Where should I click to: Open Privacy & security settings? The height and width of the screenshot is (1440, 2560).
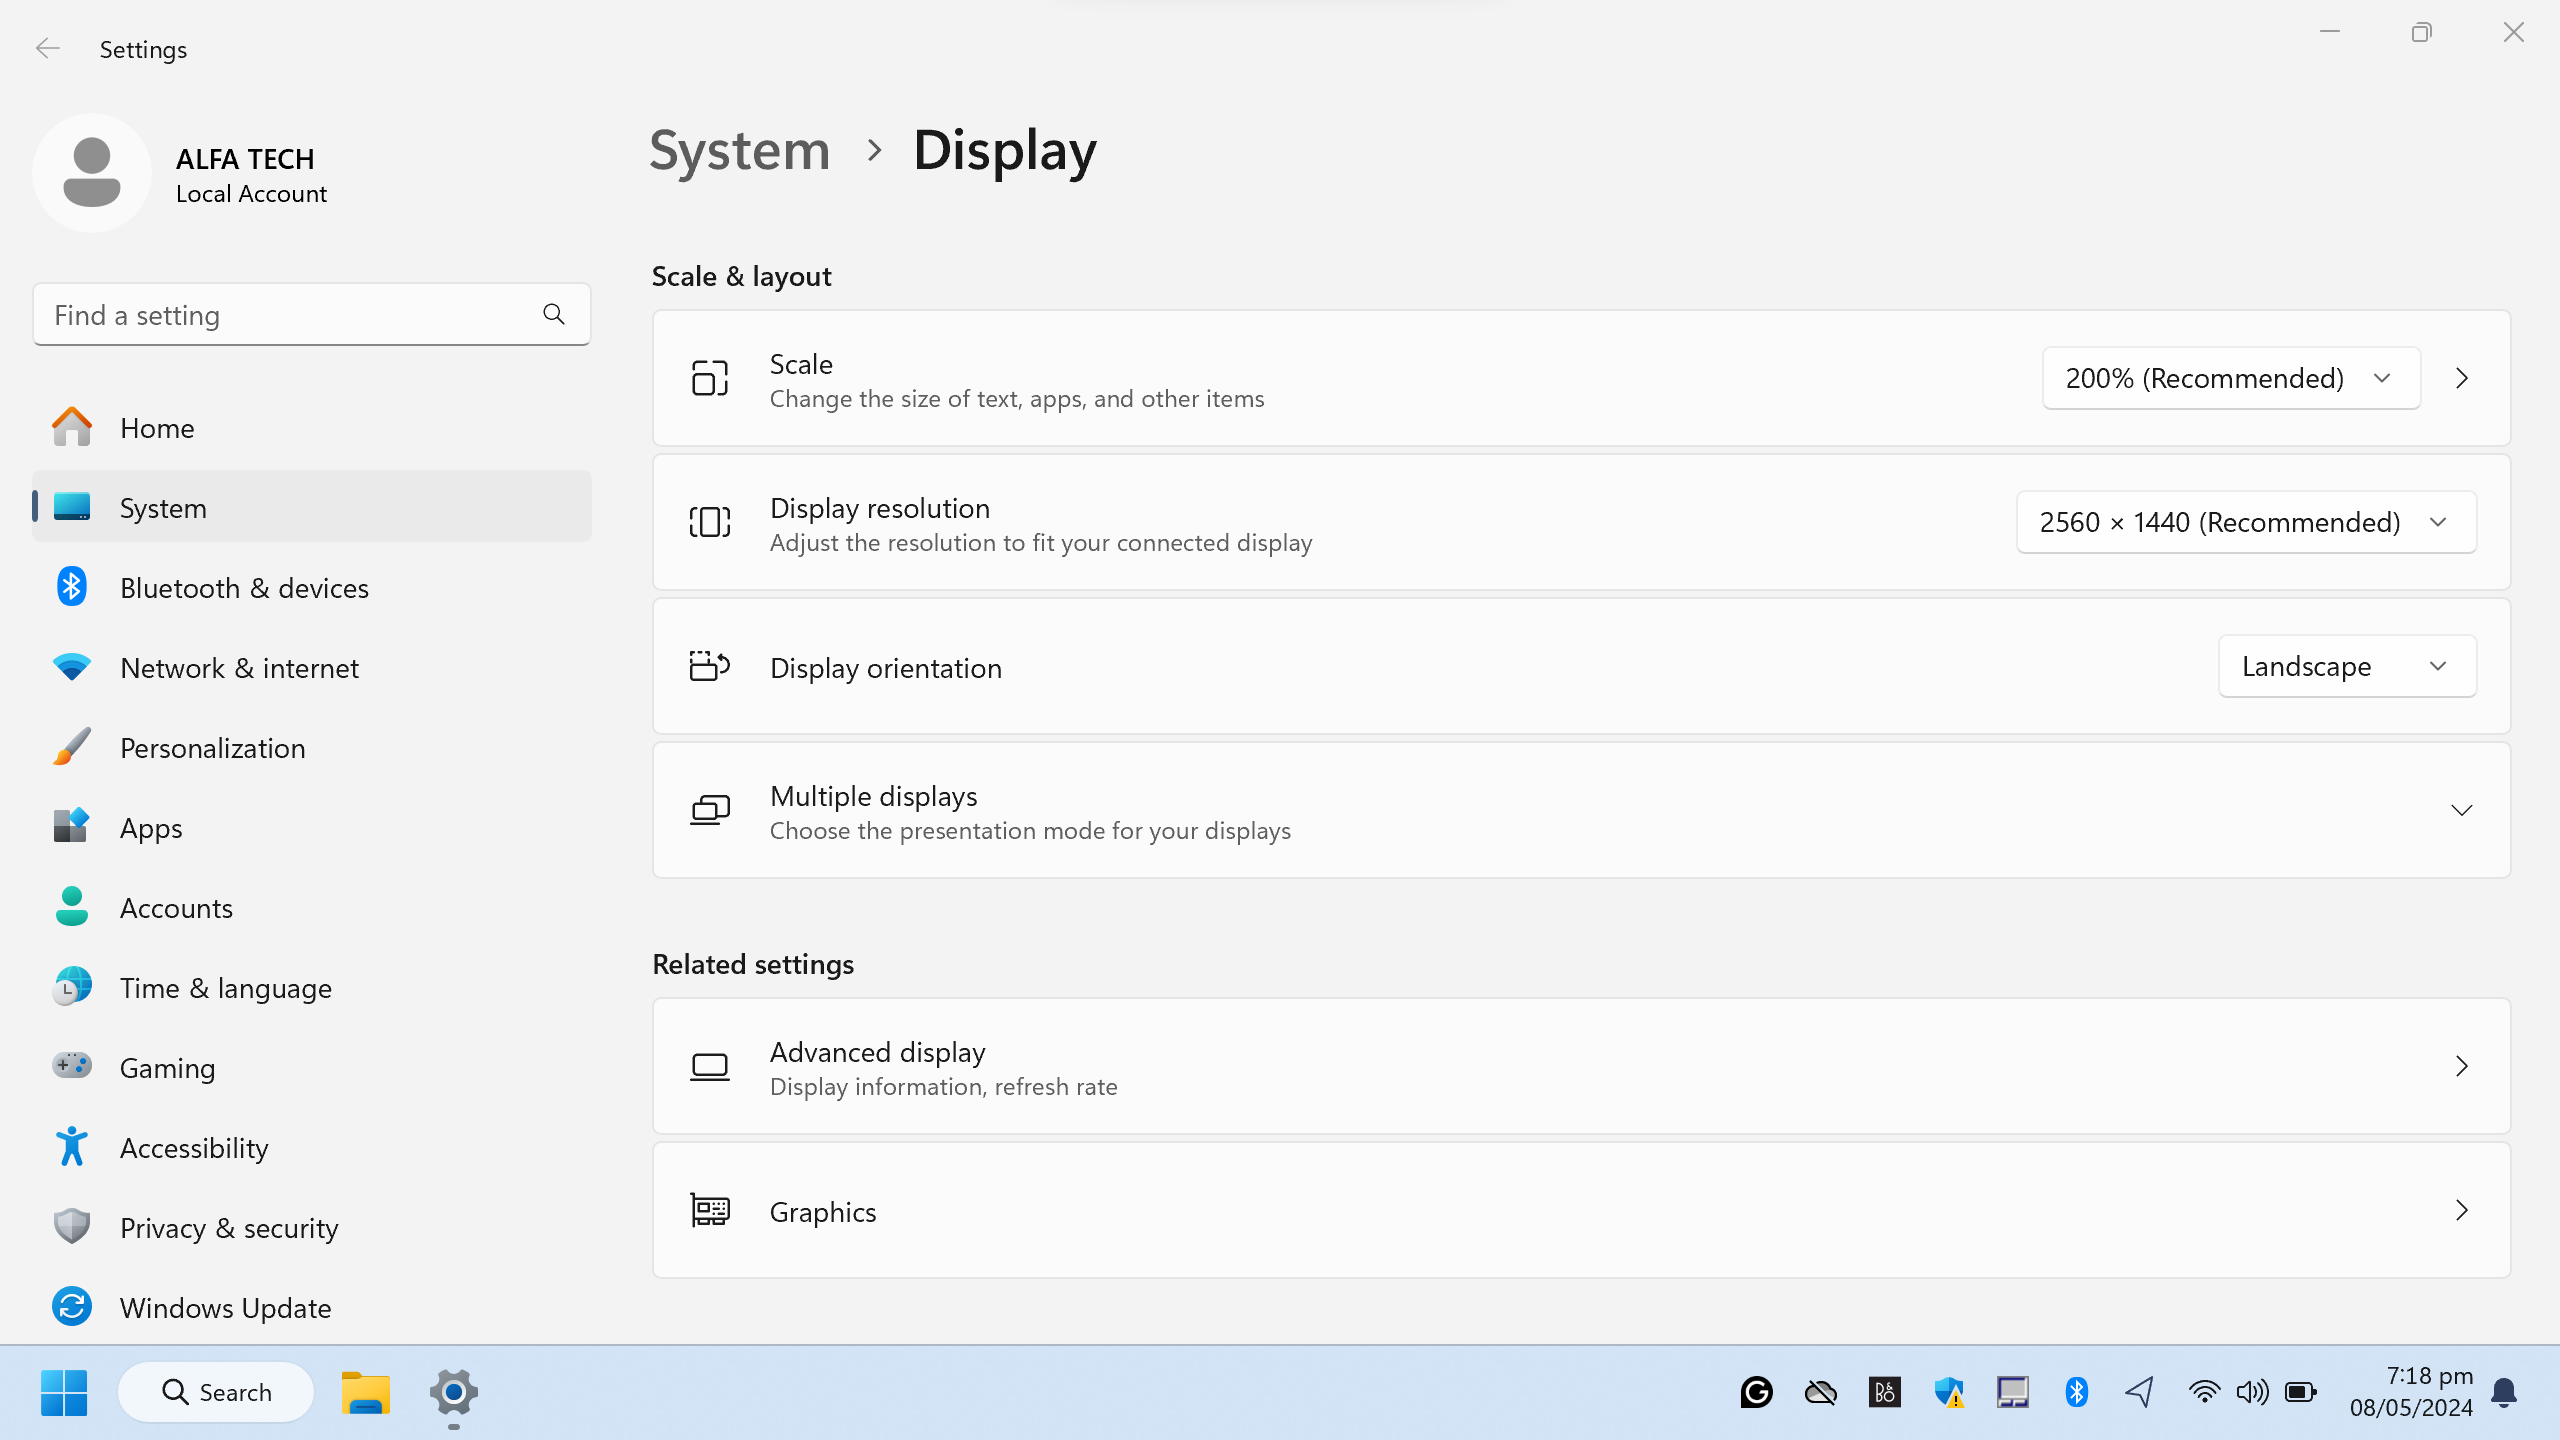tap(312, 1227)
